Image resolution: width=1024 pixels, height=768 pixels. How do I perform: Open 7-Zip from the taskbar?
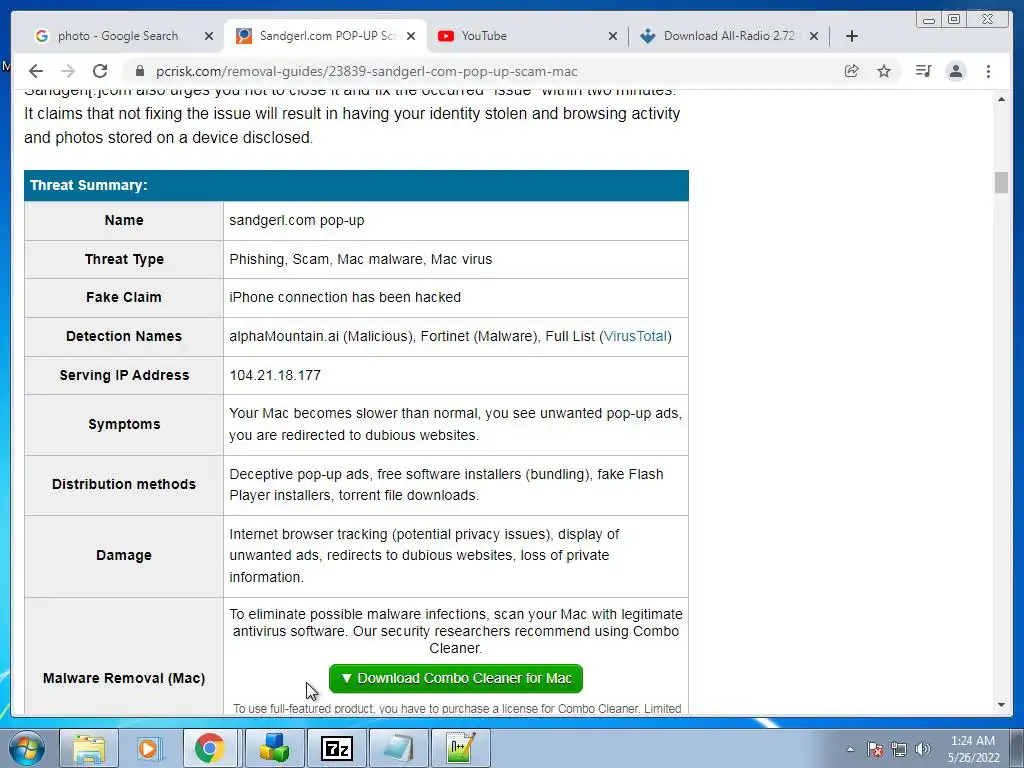pyautogui.click(x=337, y=748)
